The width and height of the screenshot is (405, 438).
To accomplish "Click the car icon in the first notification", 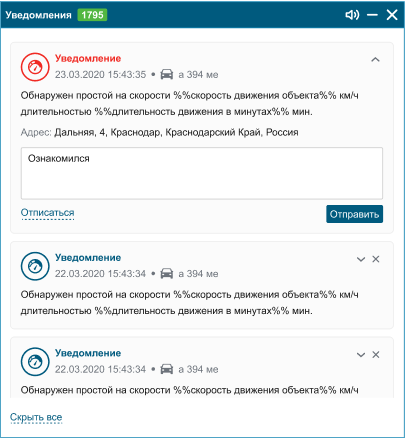I will click(167, 74).
